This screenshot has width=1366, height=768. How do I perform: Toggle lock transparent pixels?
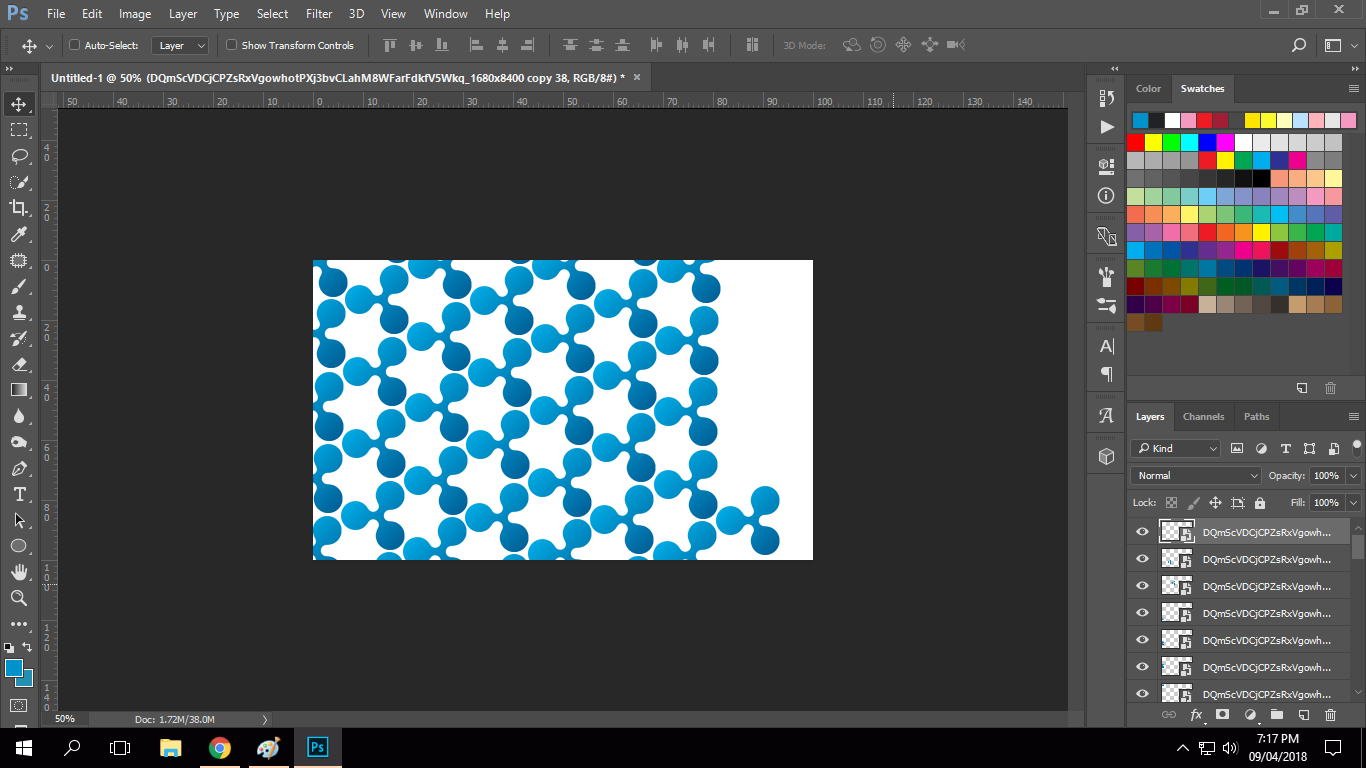point(1172,503)
